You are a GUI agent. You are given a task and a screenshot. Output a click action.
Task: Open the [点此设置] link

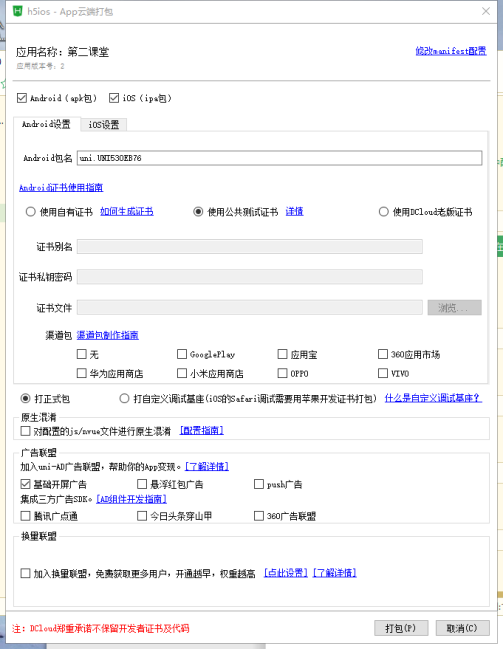click(x=286, y=573)
